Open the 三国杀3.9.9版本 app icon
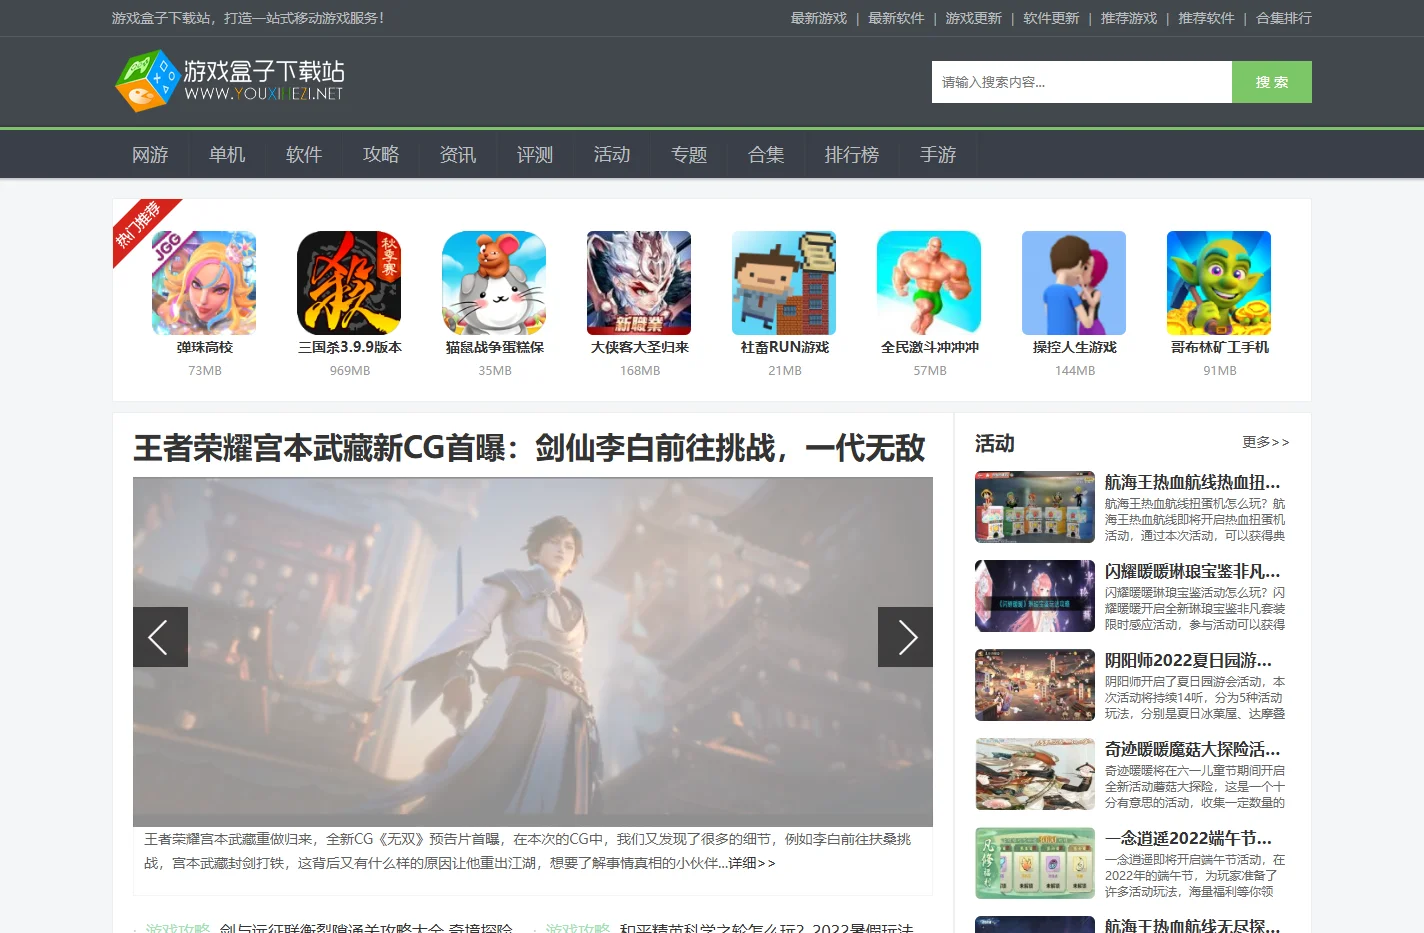Image resolution: width=1424 pixels, height=933 pixels. pyautogui.click(x=349, y=283)
